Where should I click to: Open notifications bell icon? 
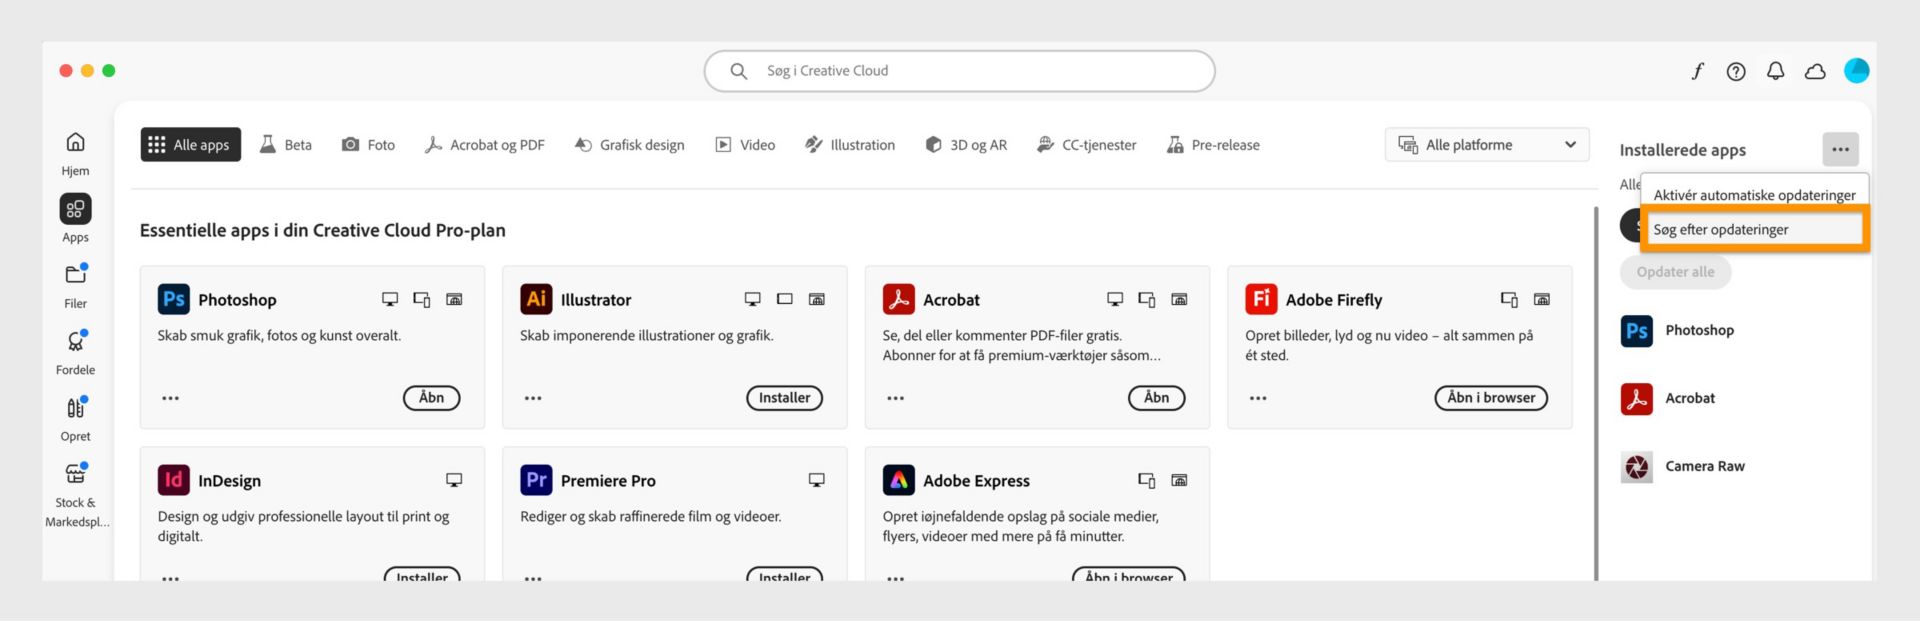pos(1775,71)
